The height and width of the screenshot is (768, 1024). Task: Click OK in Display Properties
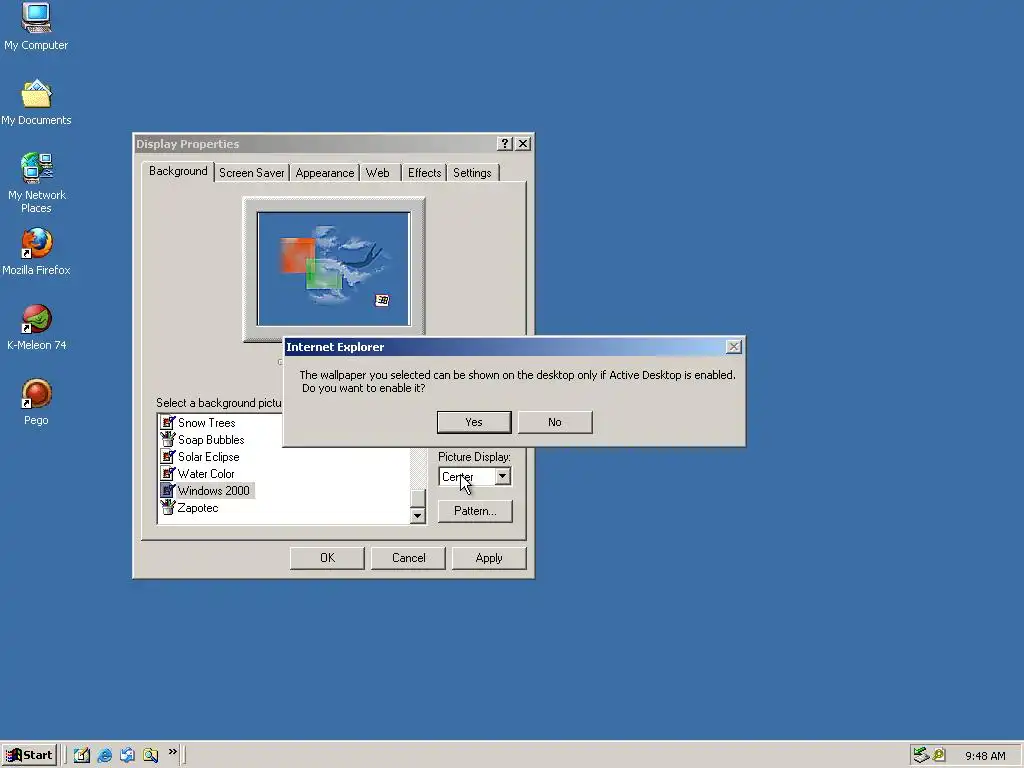click(327, 558)
